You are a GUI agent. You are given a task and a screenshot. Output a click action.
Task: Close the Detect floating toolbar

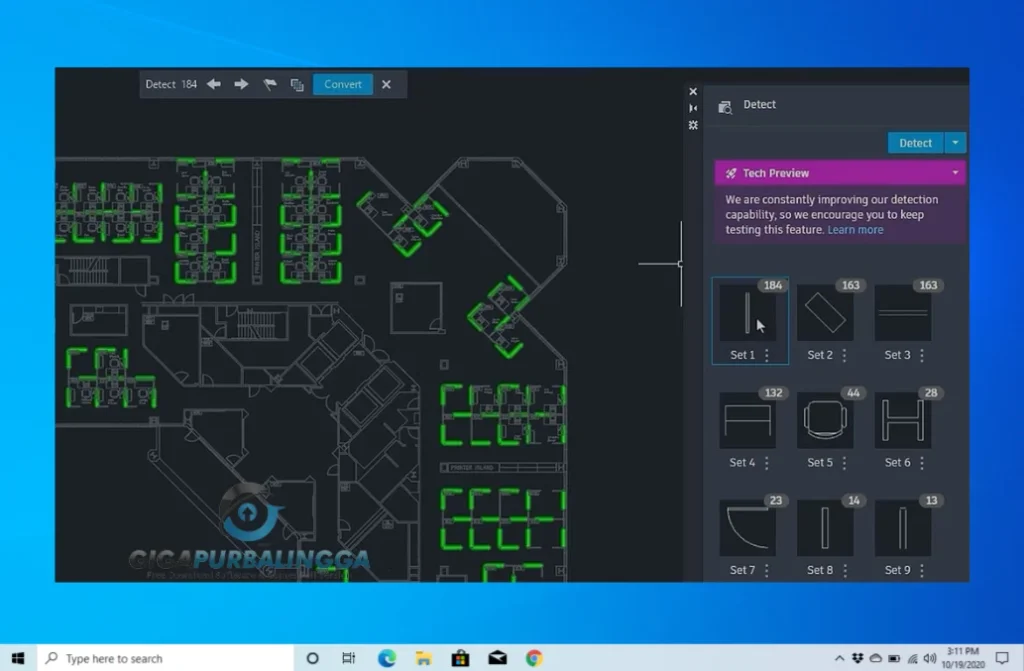tap(387, 84)
